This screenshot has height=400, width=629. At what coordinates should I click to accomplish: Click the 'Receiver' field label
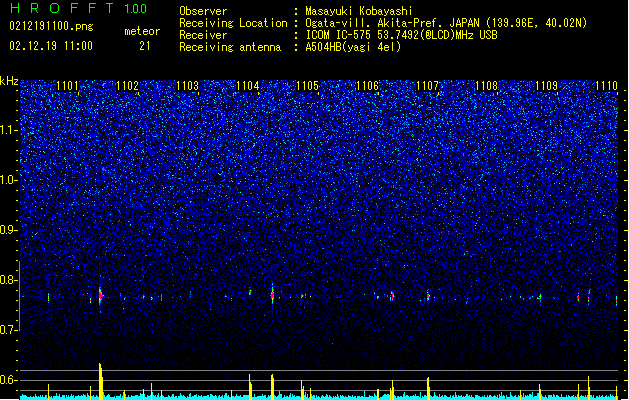click(x=203, y=35)
